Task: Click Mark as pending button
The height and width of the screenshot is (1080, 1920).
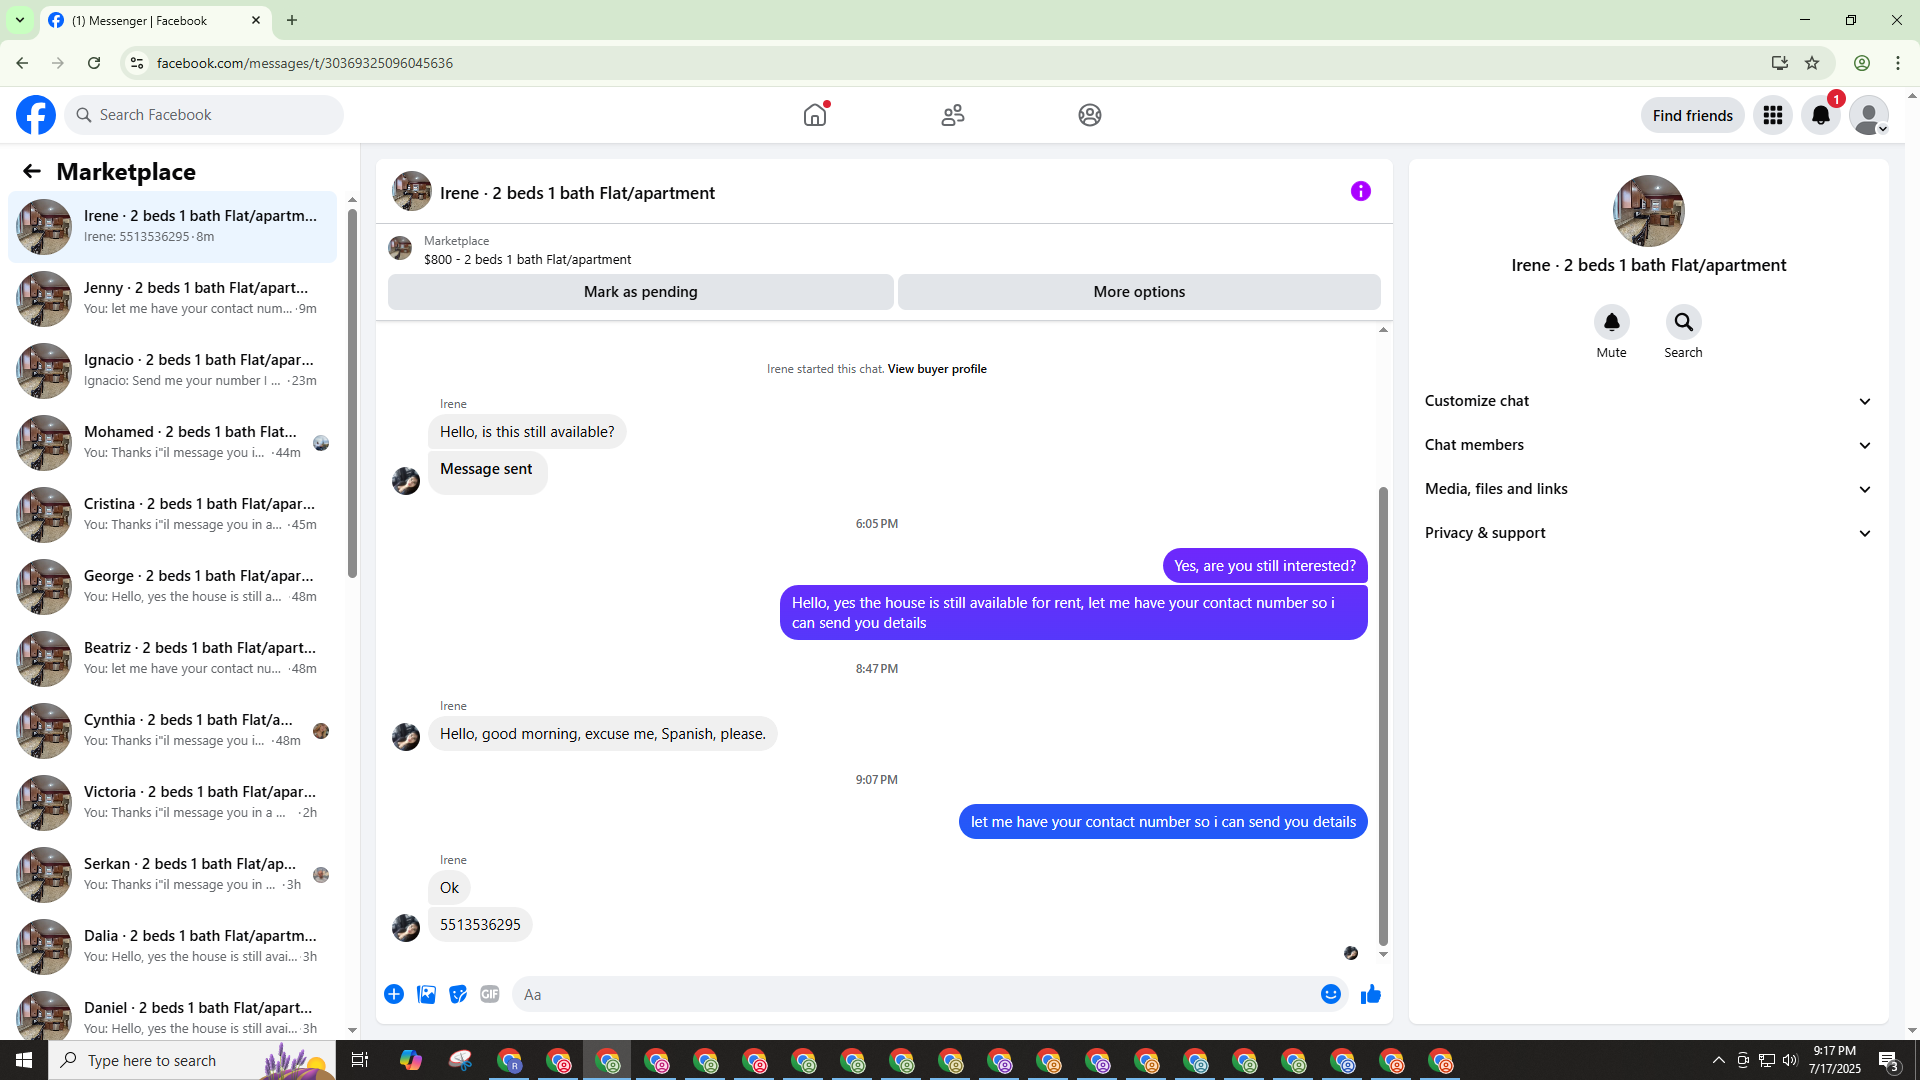Action: coord(641,292)
